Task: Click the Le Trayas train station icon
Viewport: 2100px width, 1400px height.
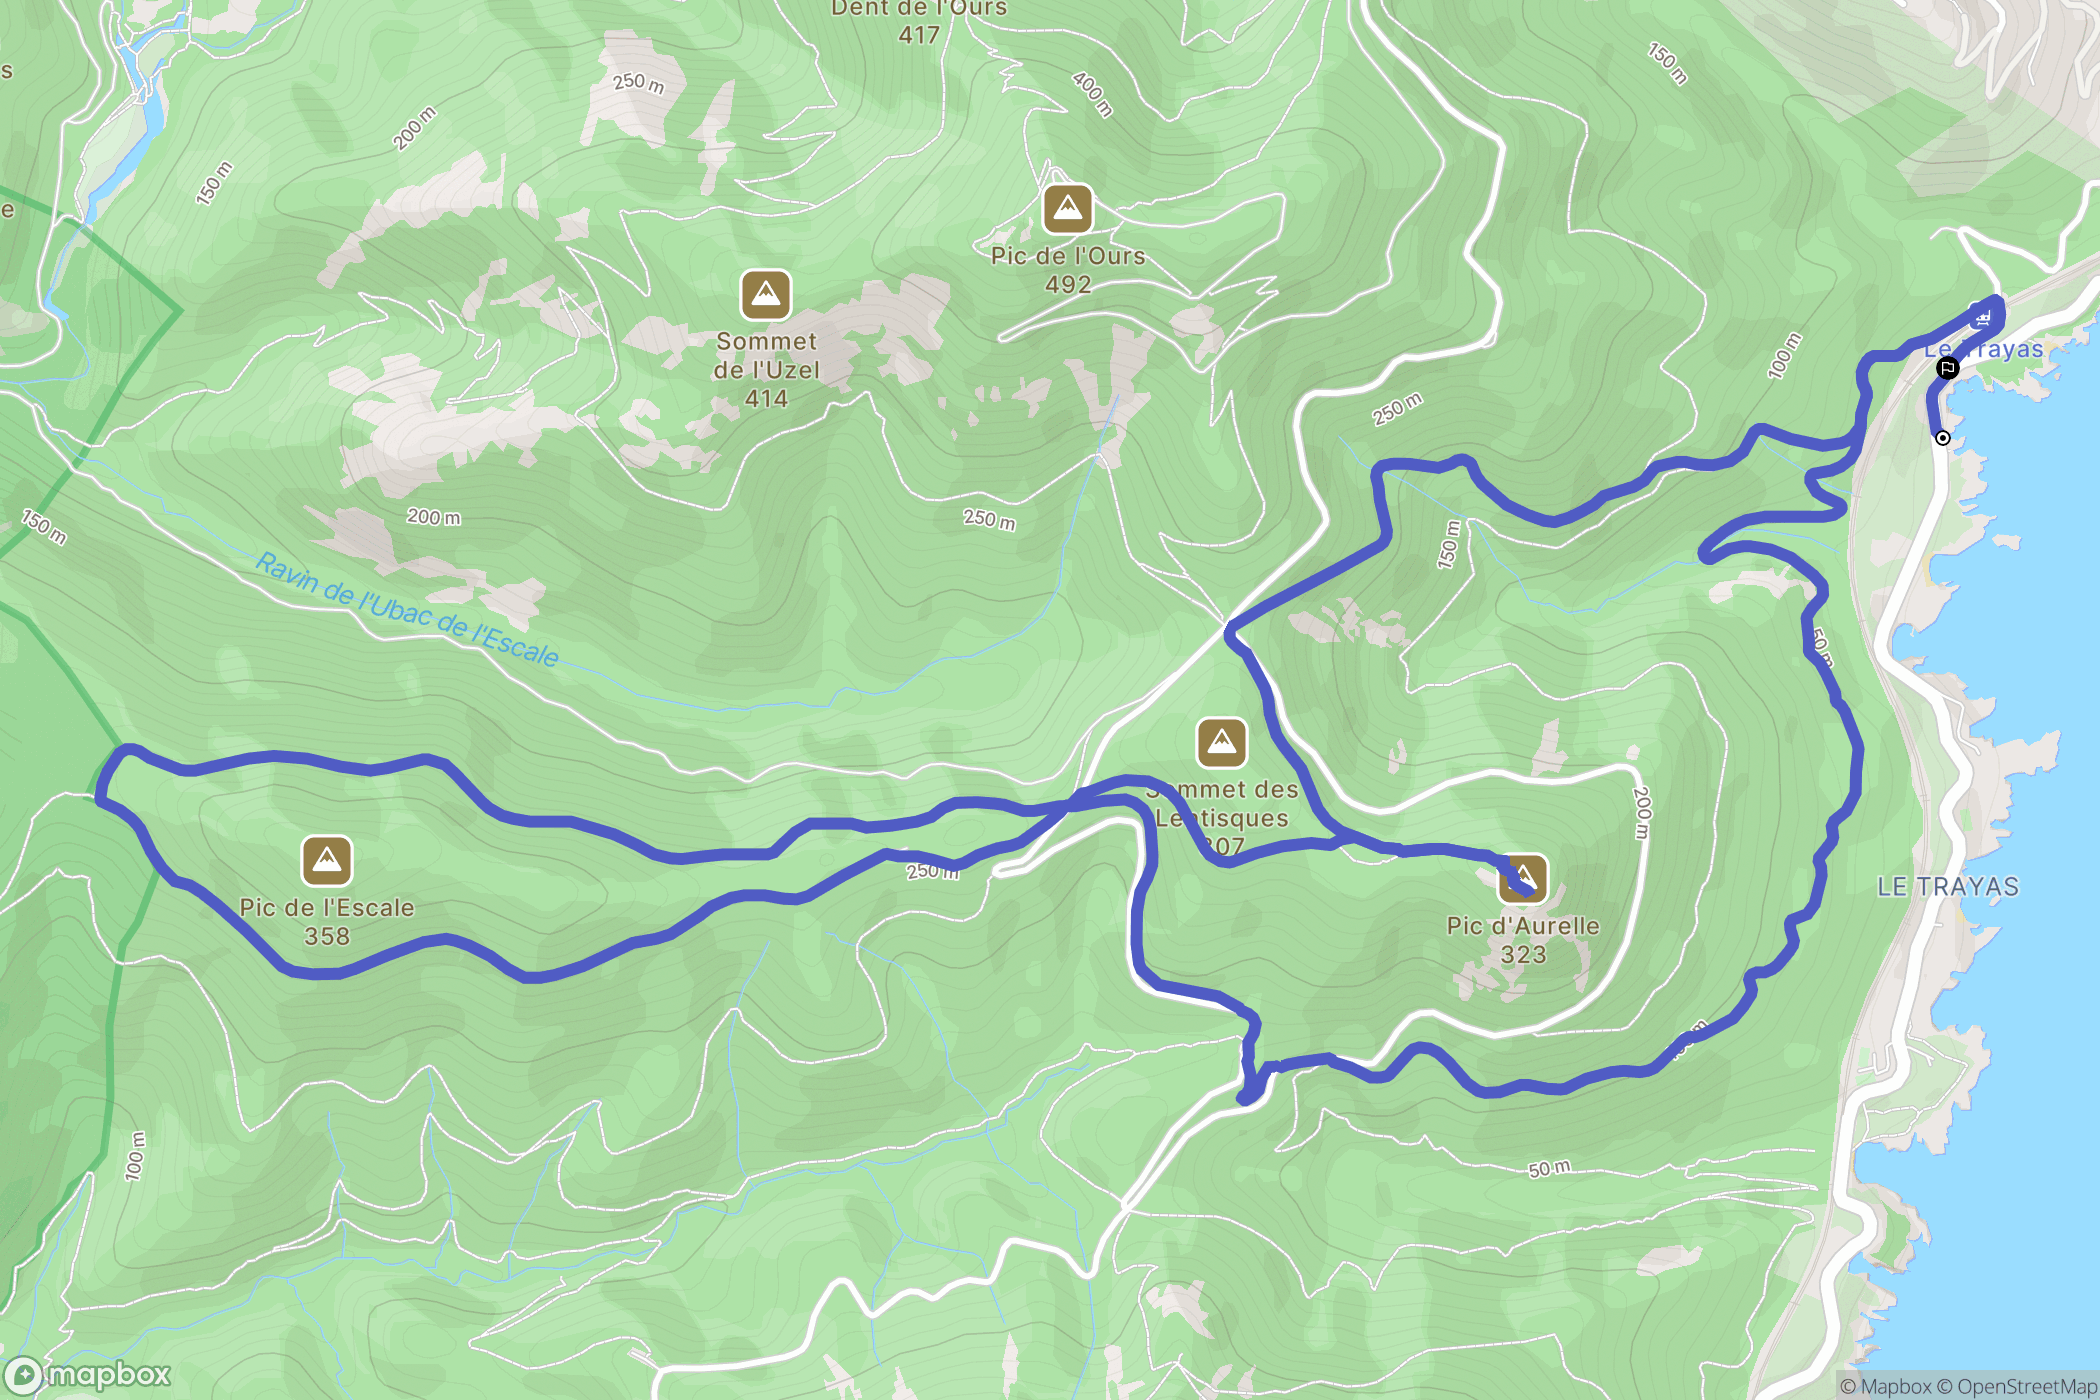Action: pos(1983,318)
